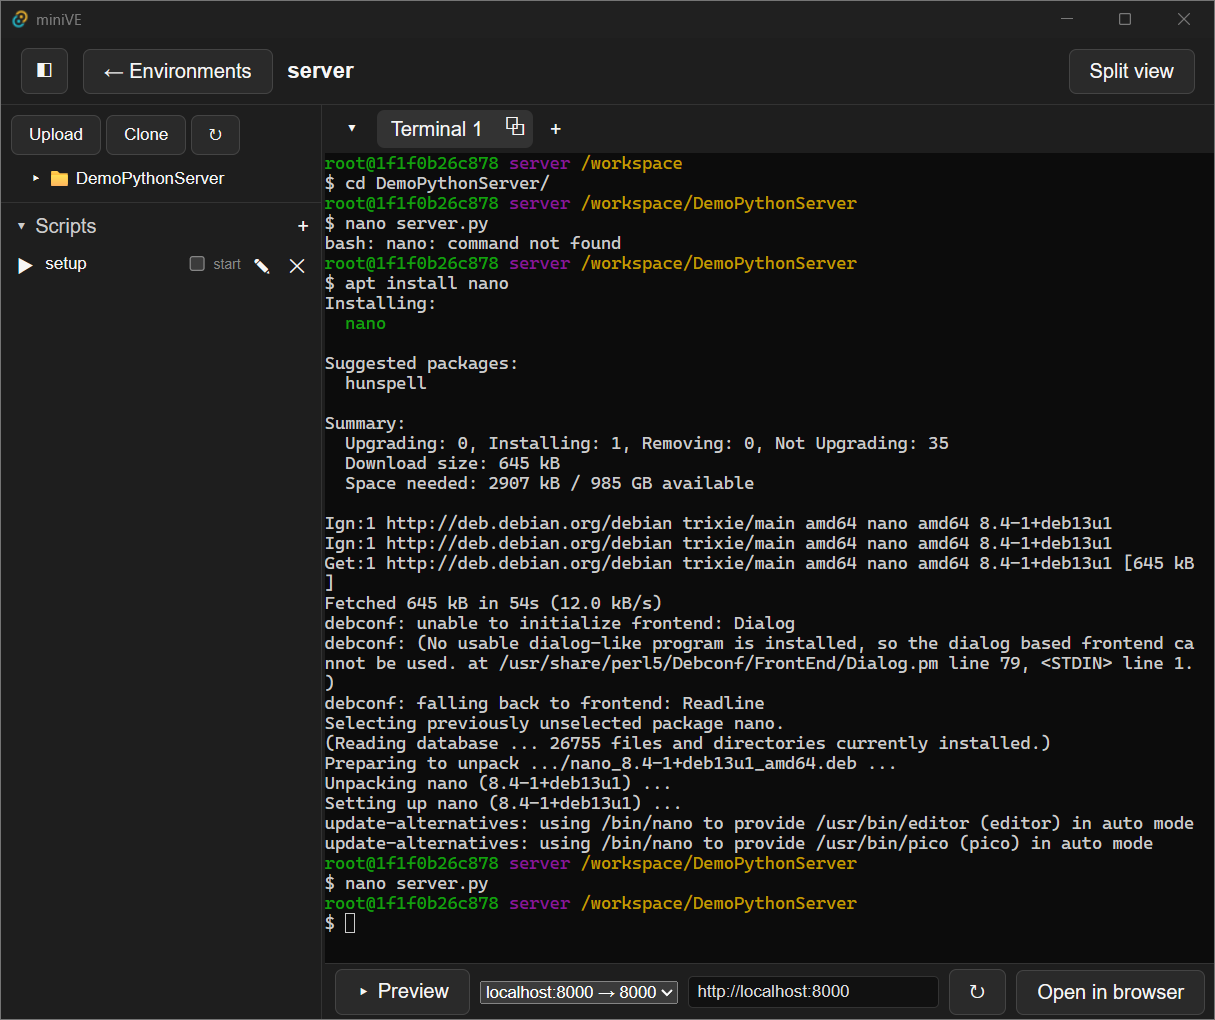1215x1020 pixels.
Task: Select the DemoPythonServer folder
Action: click(139, 178)
